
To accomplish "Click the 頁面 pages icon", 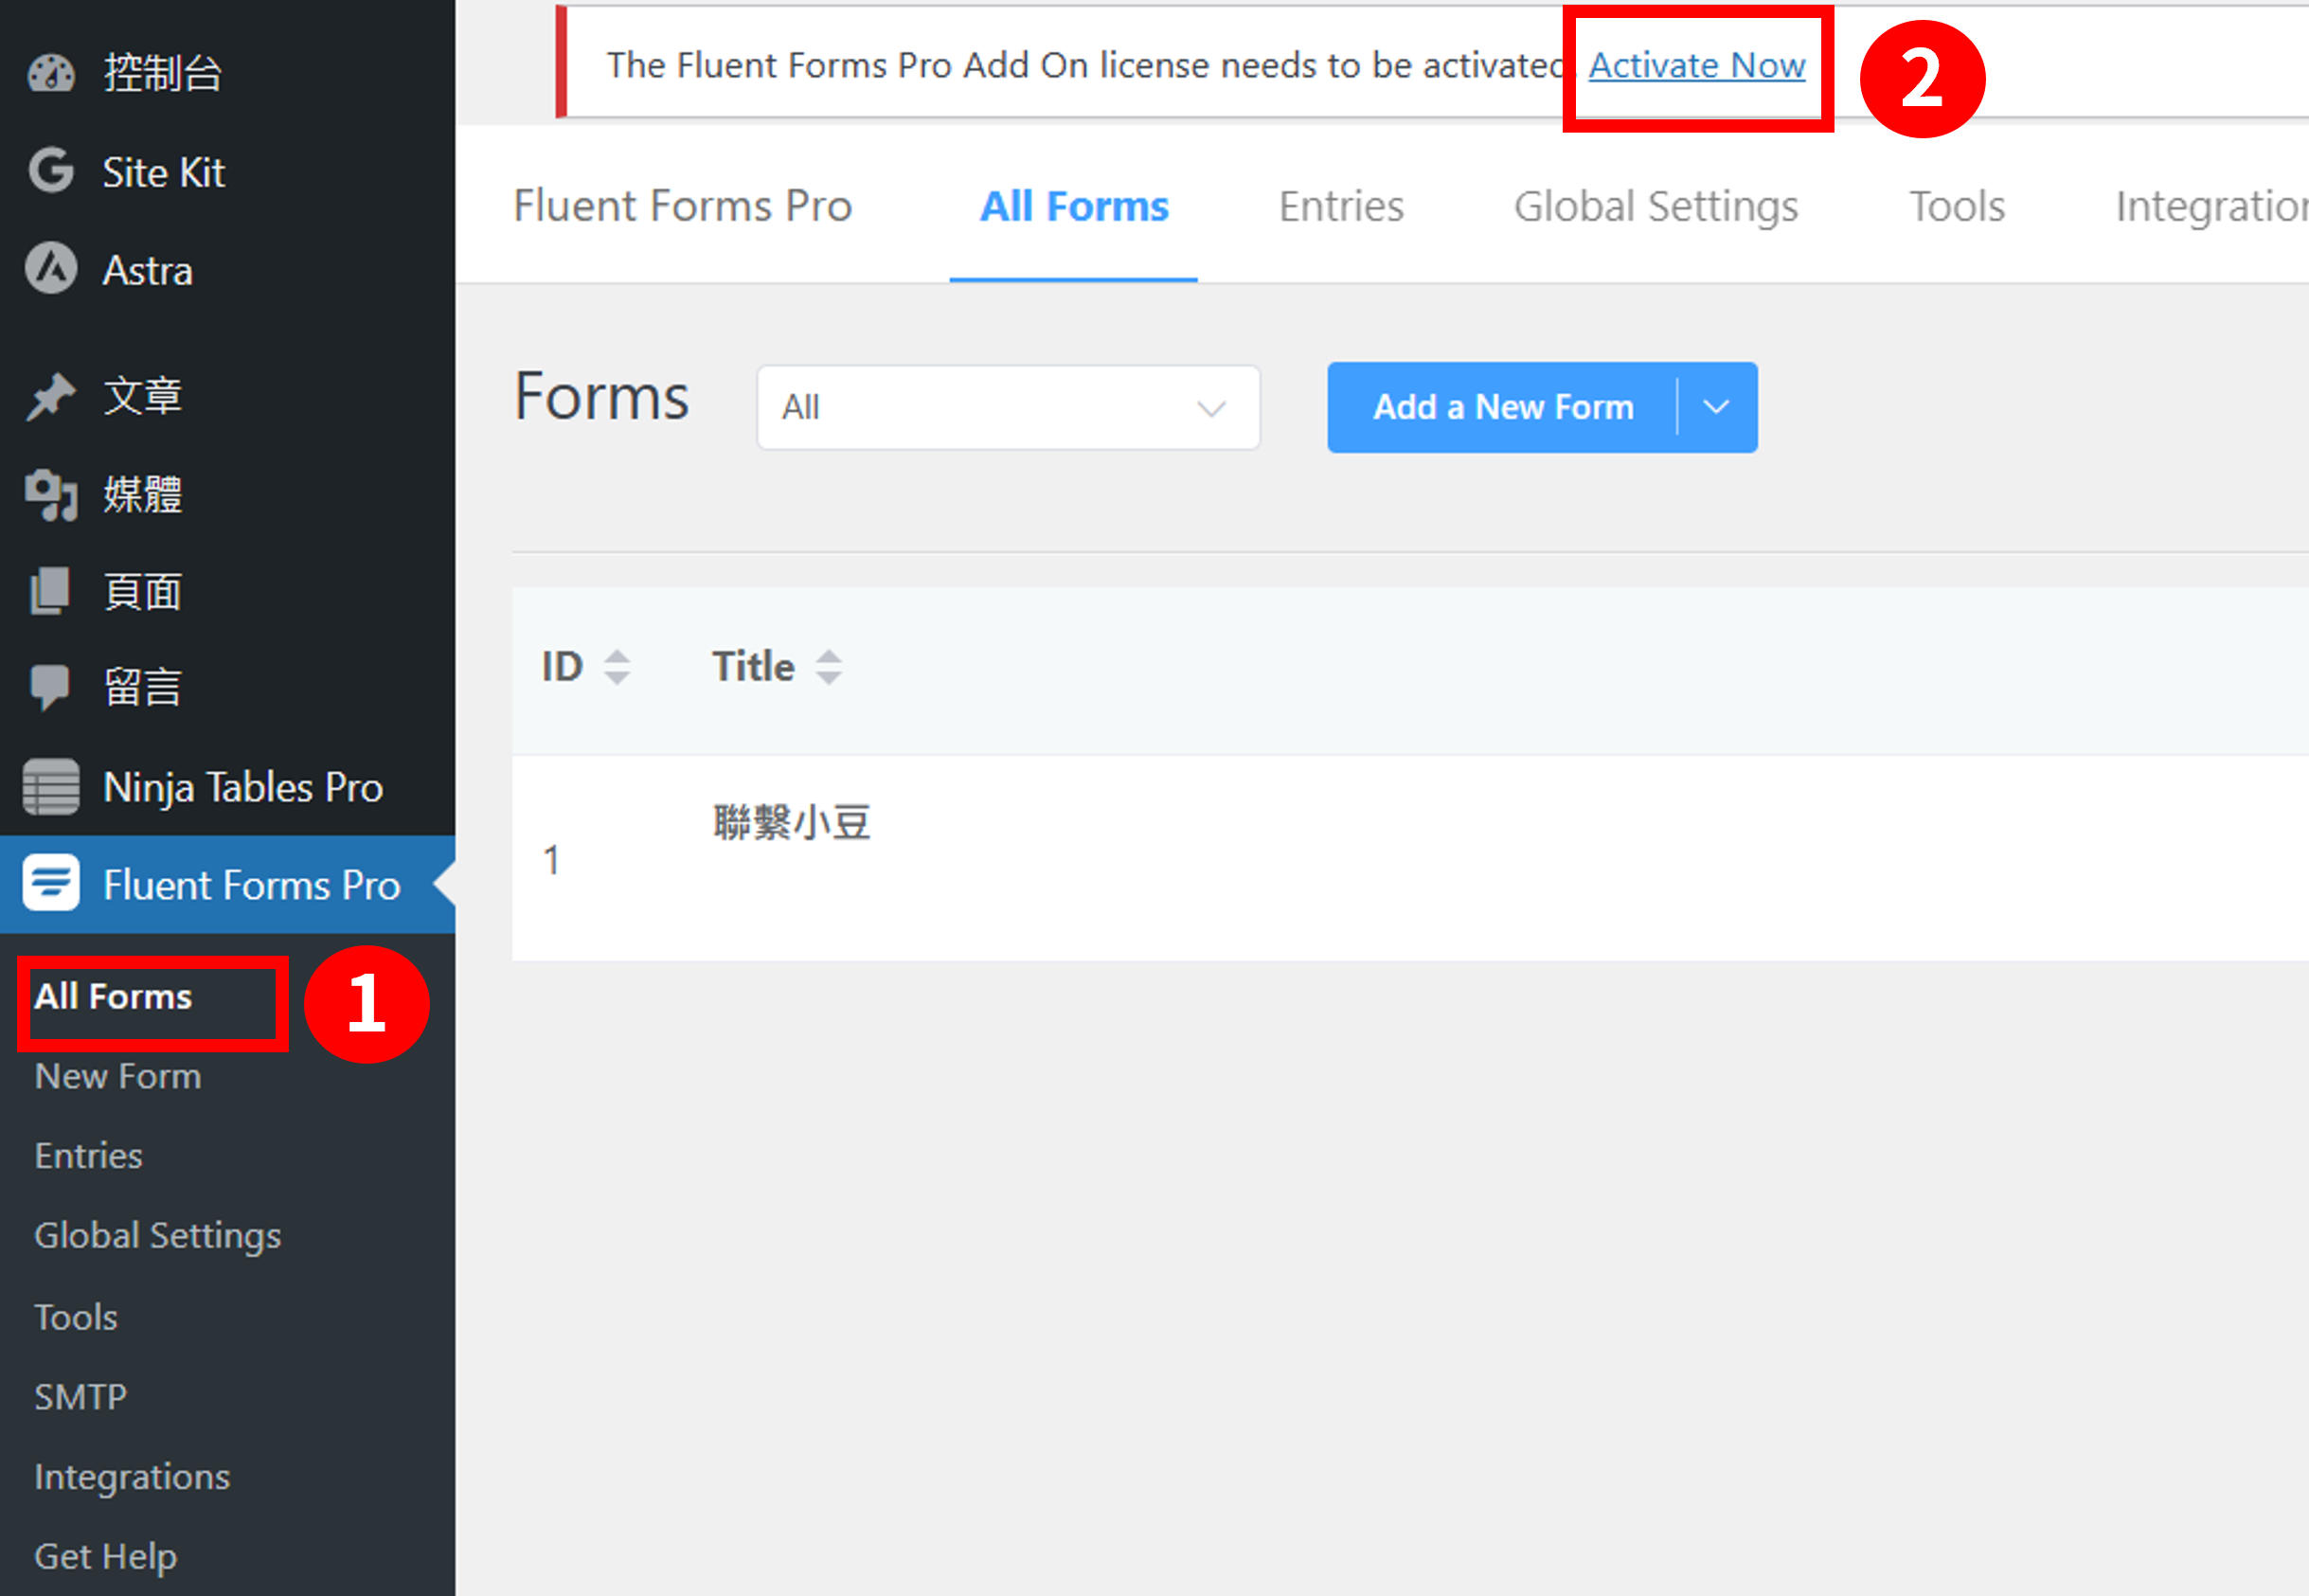I will (51, 591).
